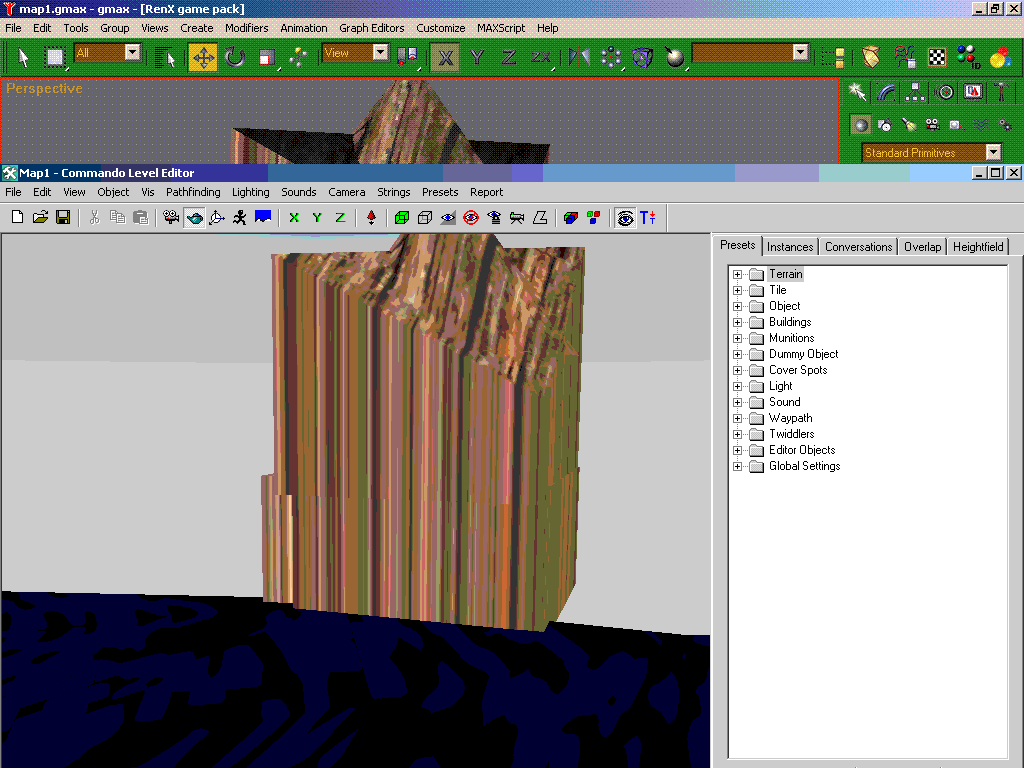Click the running figure icon in Level Editor toolbar
Image resolution: width=1024 pixels, height=768 pixels.
click(x=240, y=217)
